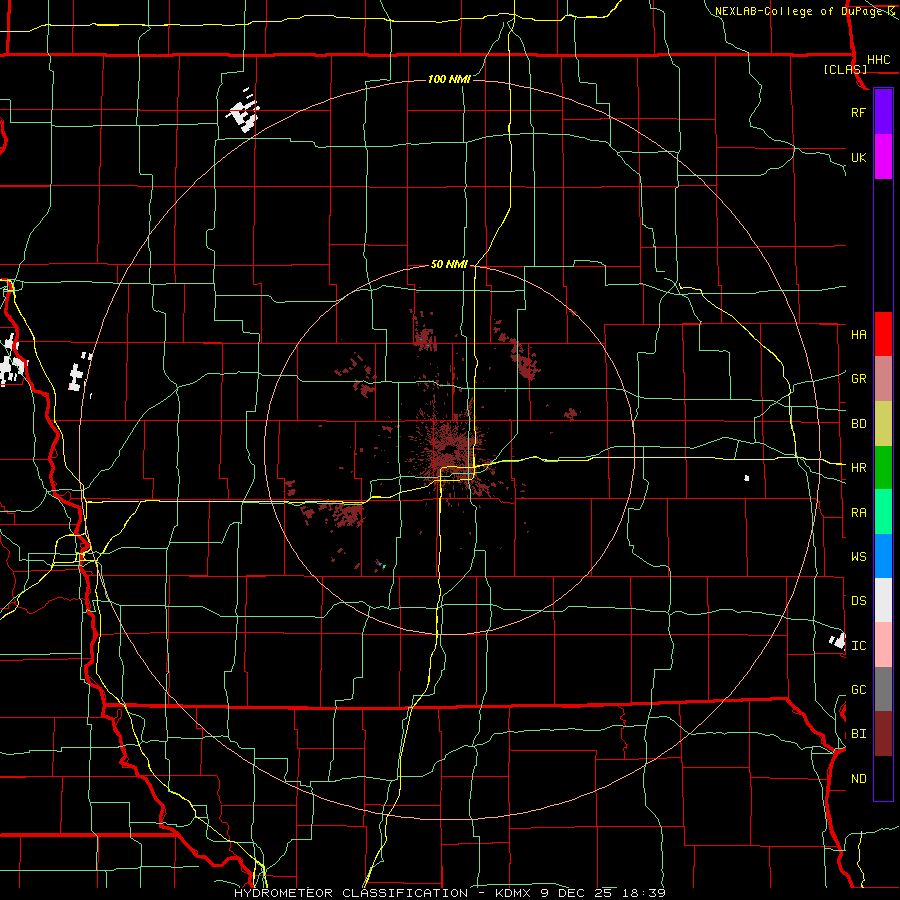Click the 9 DEC 25 date text
The height and width of the screenshot is (900, 900).
click(578, 893)
